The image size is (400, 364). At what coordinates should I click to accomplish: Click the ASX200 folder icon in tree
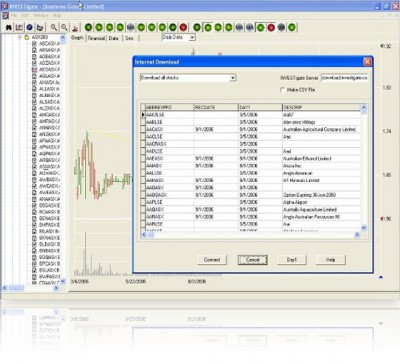coord(27,37)
